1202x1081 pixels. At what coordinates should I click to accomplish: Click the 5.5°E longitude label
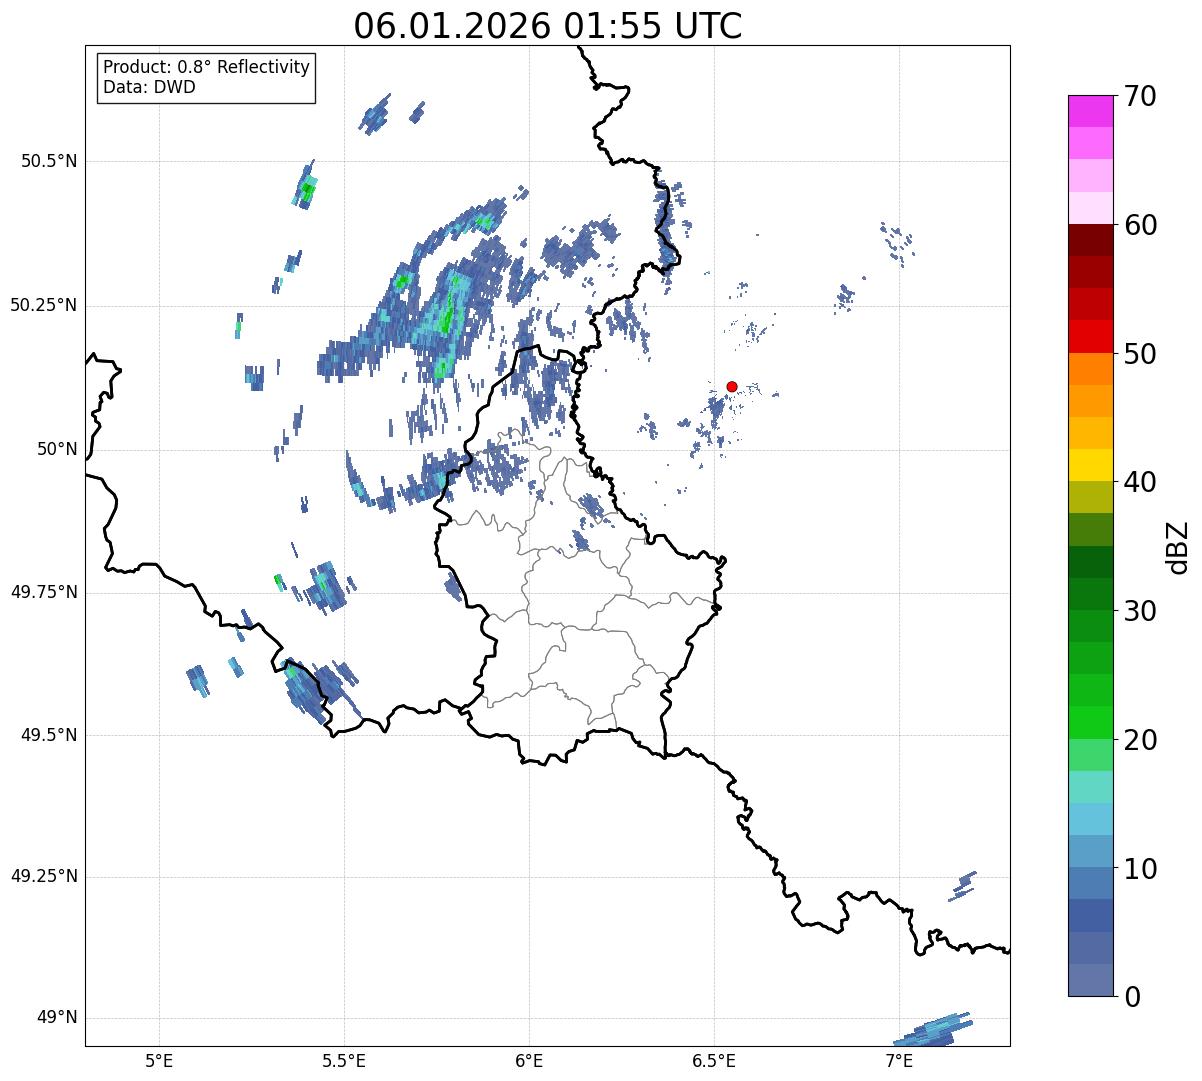(x=344, y=1060)
